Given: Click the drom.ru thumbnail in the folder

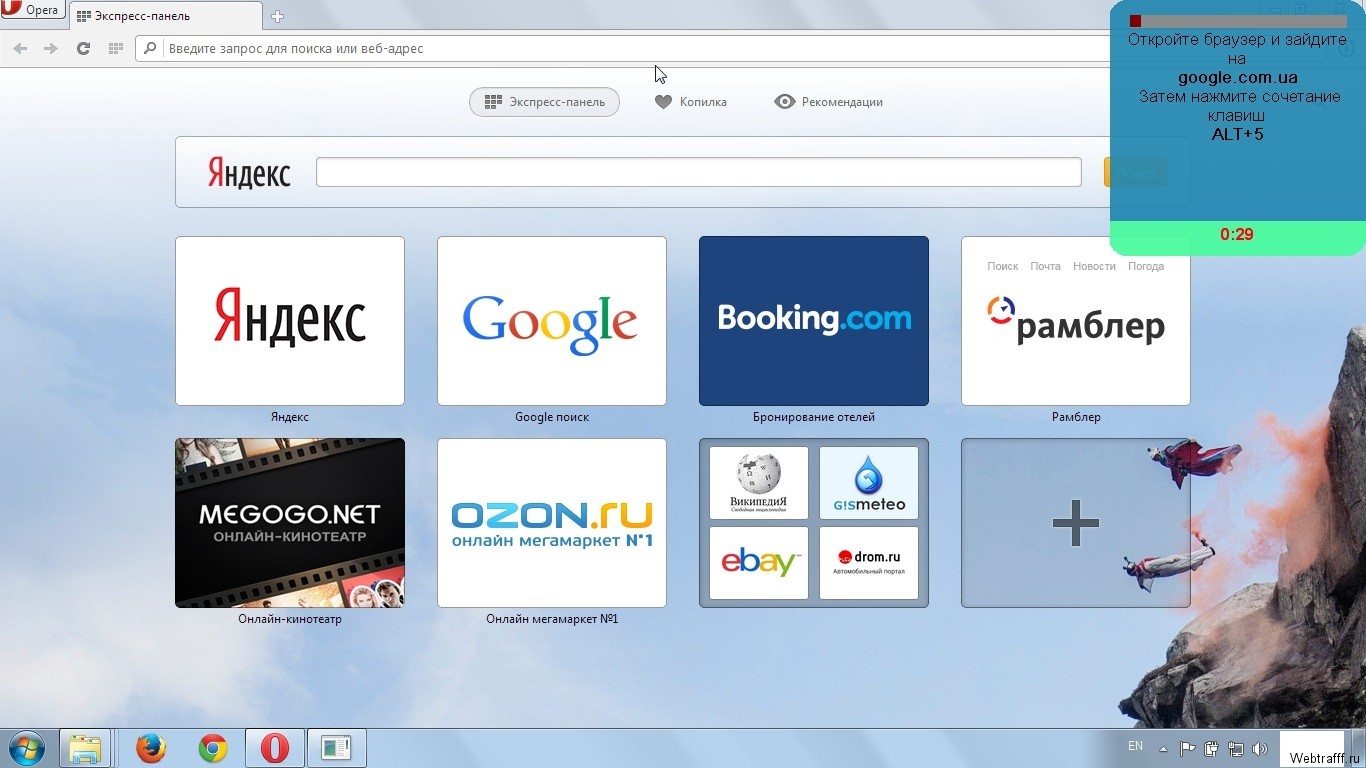Looking at the screenshot, I should pyautogui.click(x=869, y=563).
